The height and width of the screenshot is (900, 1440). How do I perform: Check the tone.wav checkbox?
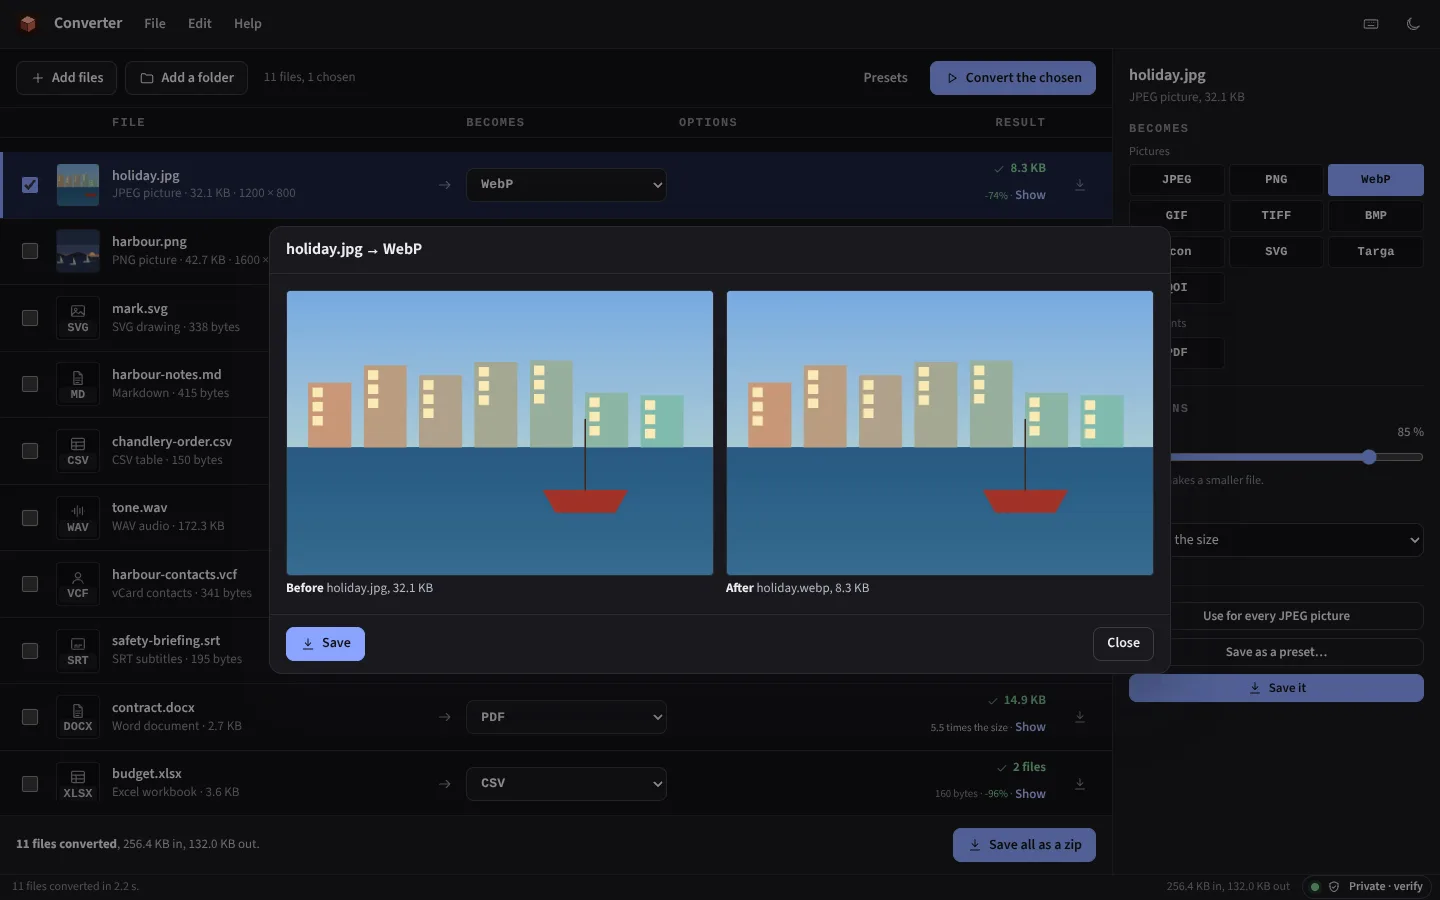[30, 518]
